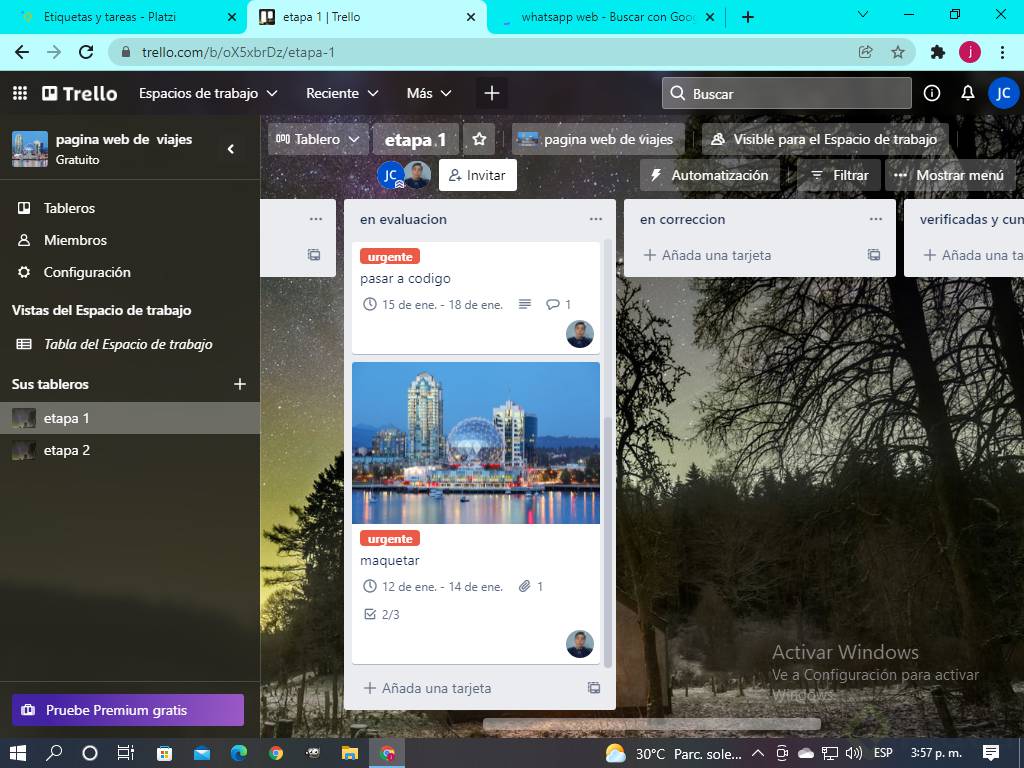This screenshot has width=1024, height=768.
Task: Click the description icon on 'pasar a codigo' card
Action: click(x=524, y=304)
